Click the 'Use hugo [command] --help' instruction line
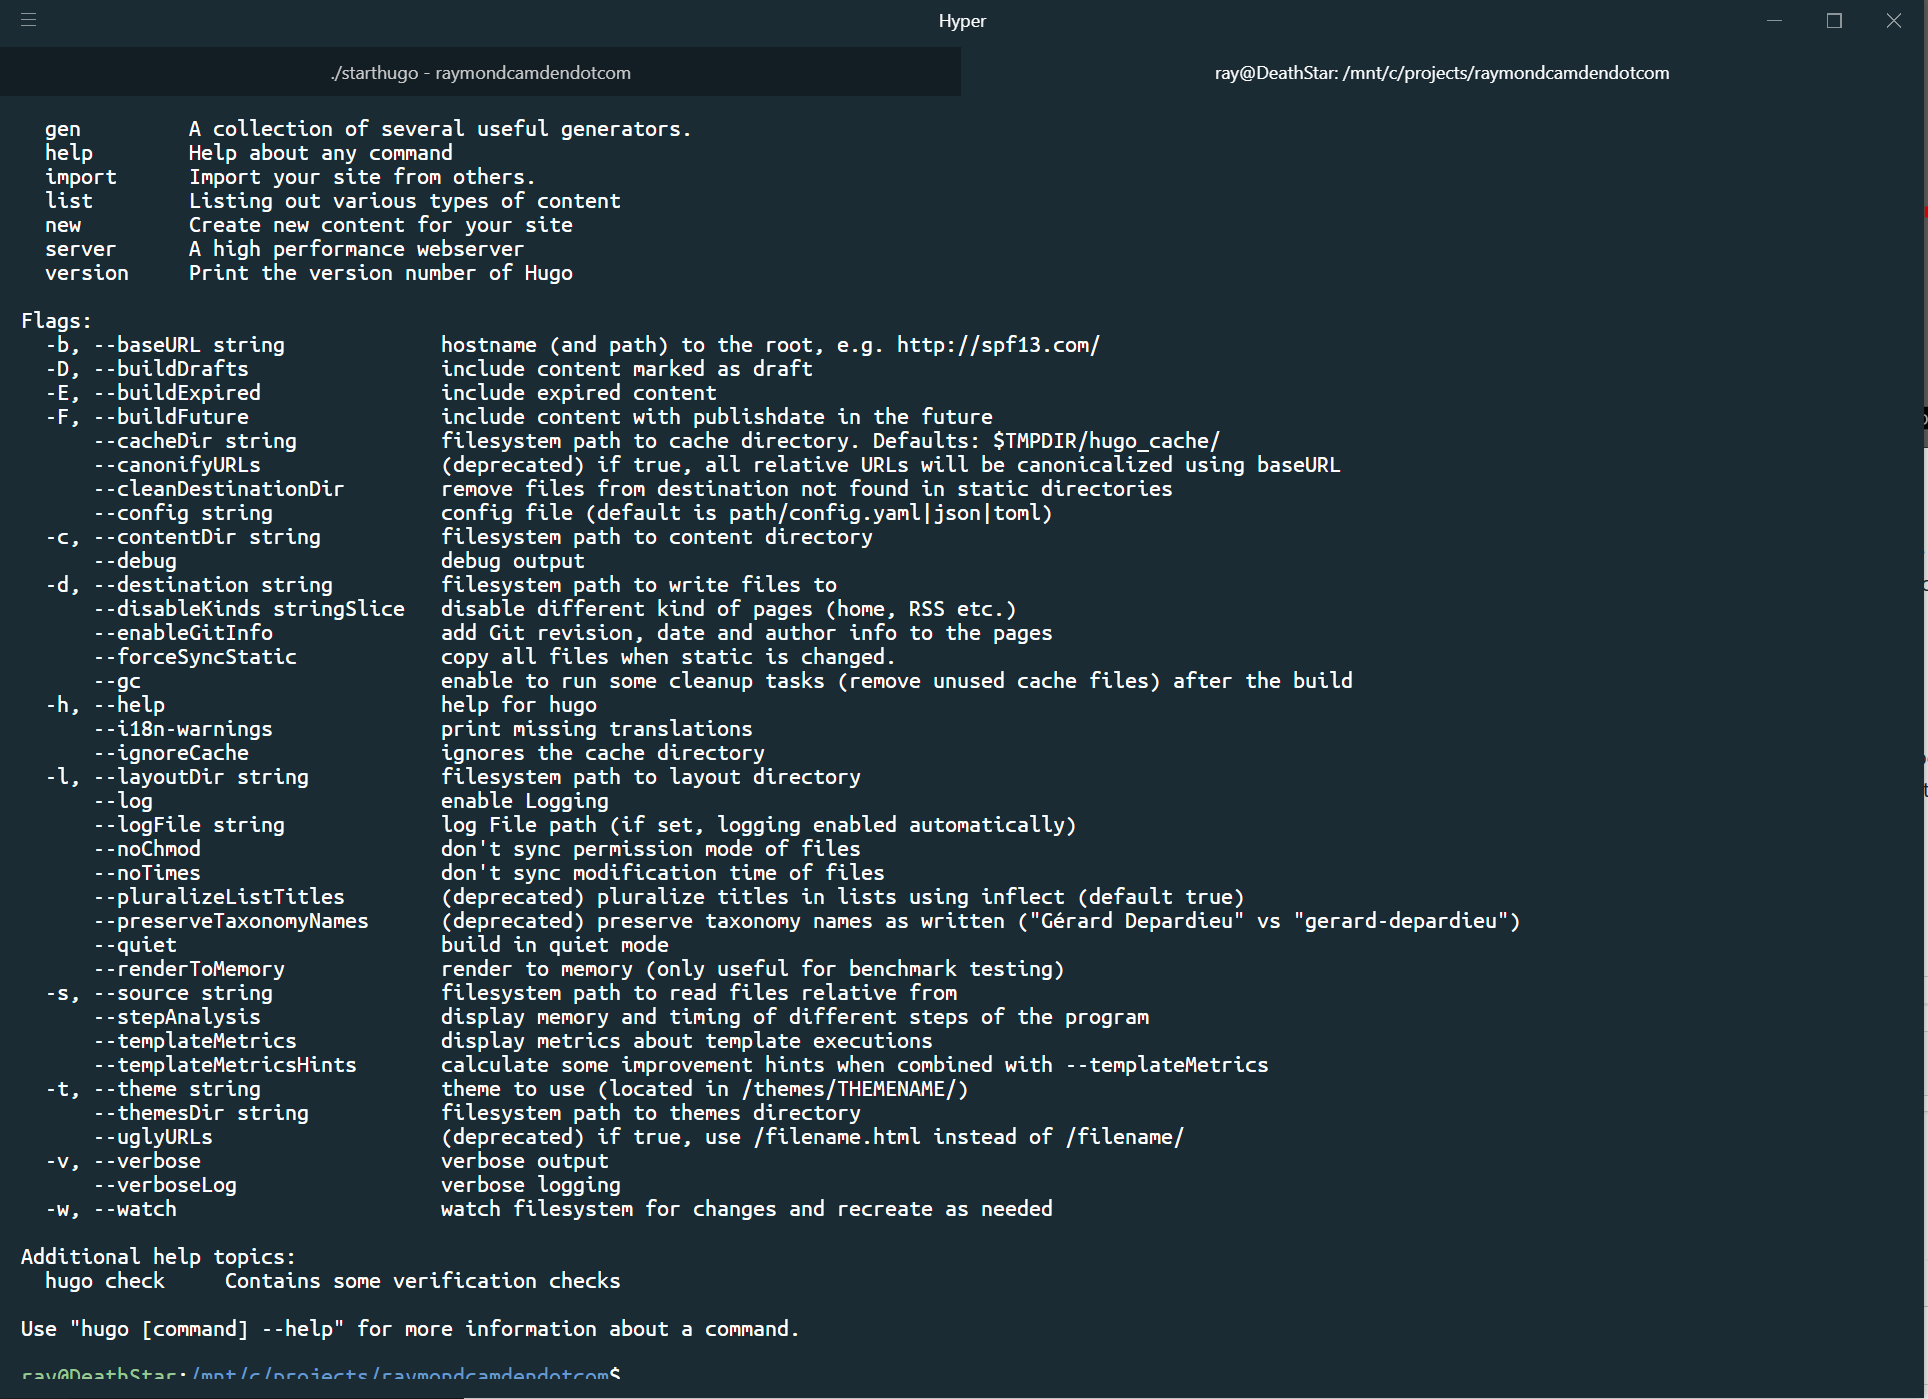Screen dimensions: 1928x1399 click(x=410, y=1328)
